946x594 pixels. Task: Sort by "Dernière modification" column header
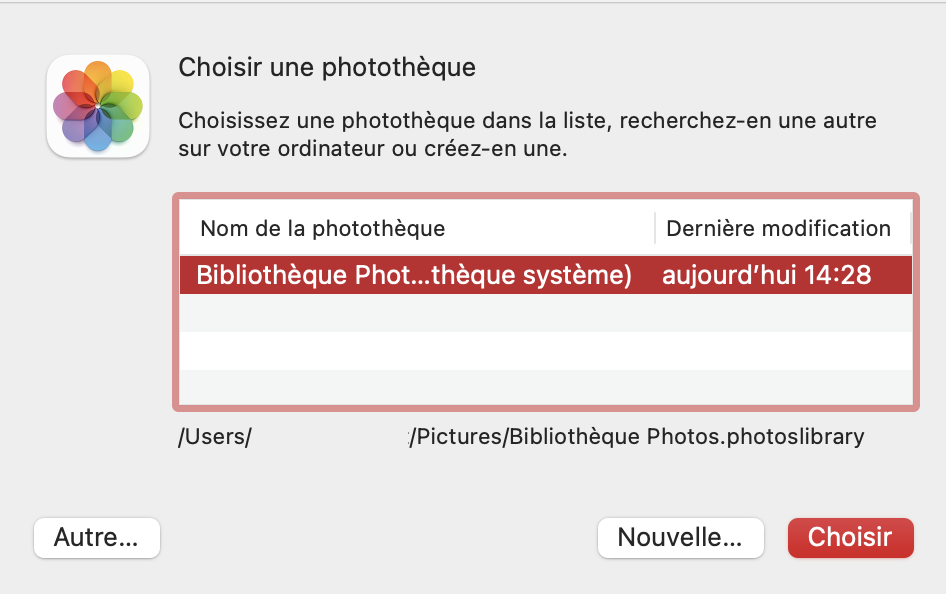tap(778, 228)
